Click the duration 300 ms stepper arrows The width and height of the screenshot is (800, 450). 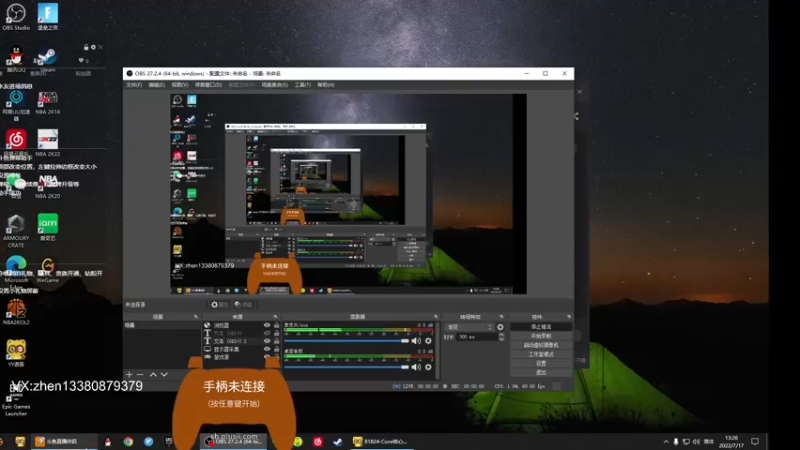click(x=502, y=337)
